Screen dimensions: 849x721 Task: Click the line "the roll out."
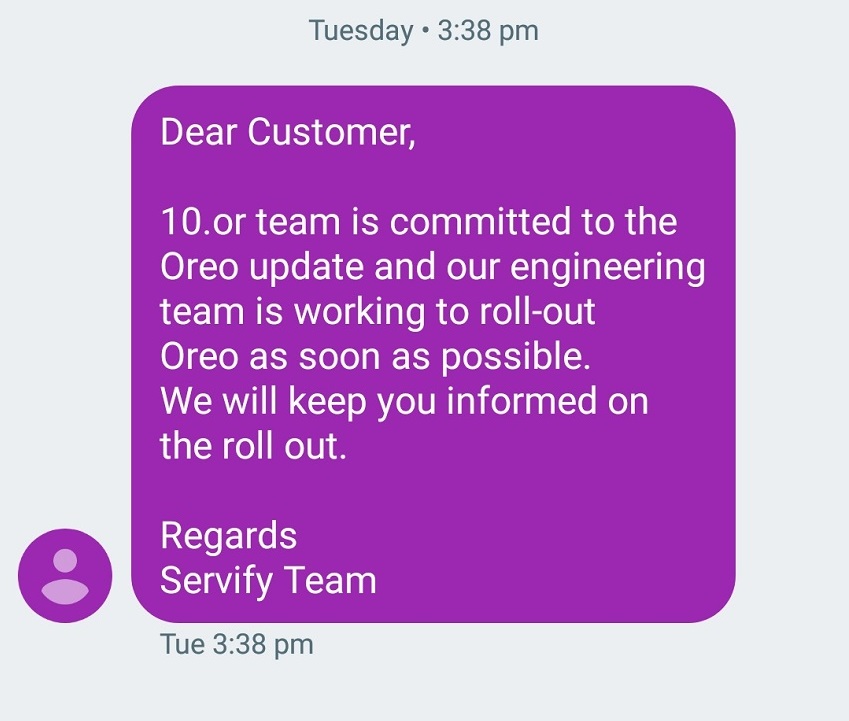253,445
